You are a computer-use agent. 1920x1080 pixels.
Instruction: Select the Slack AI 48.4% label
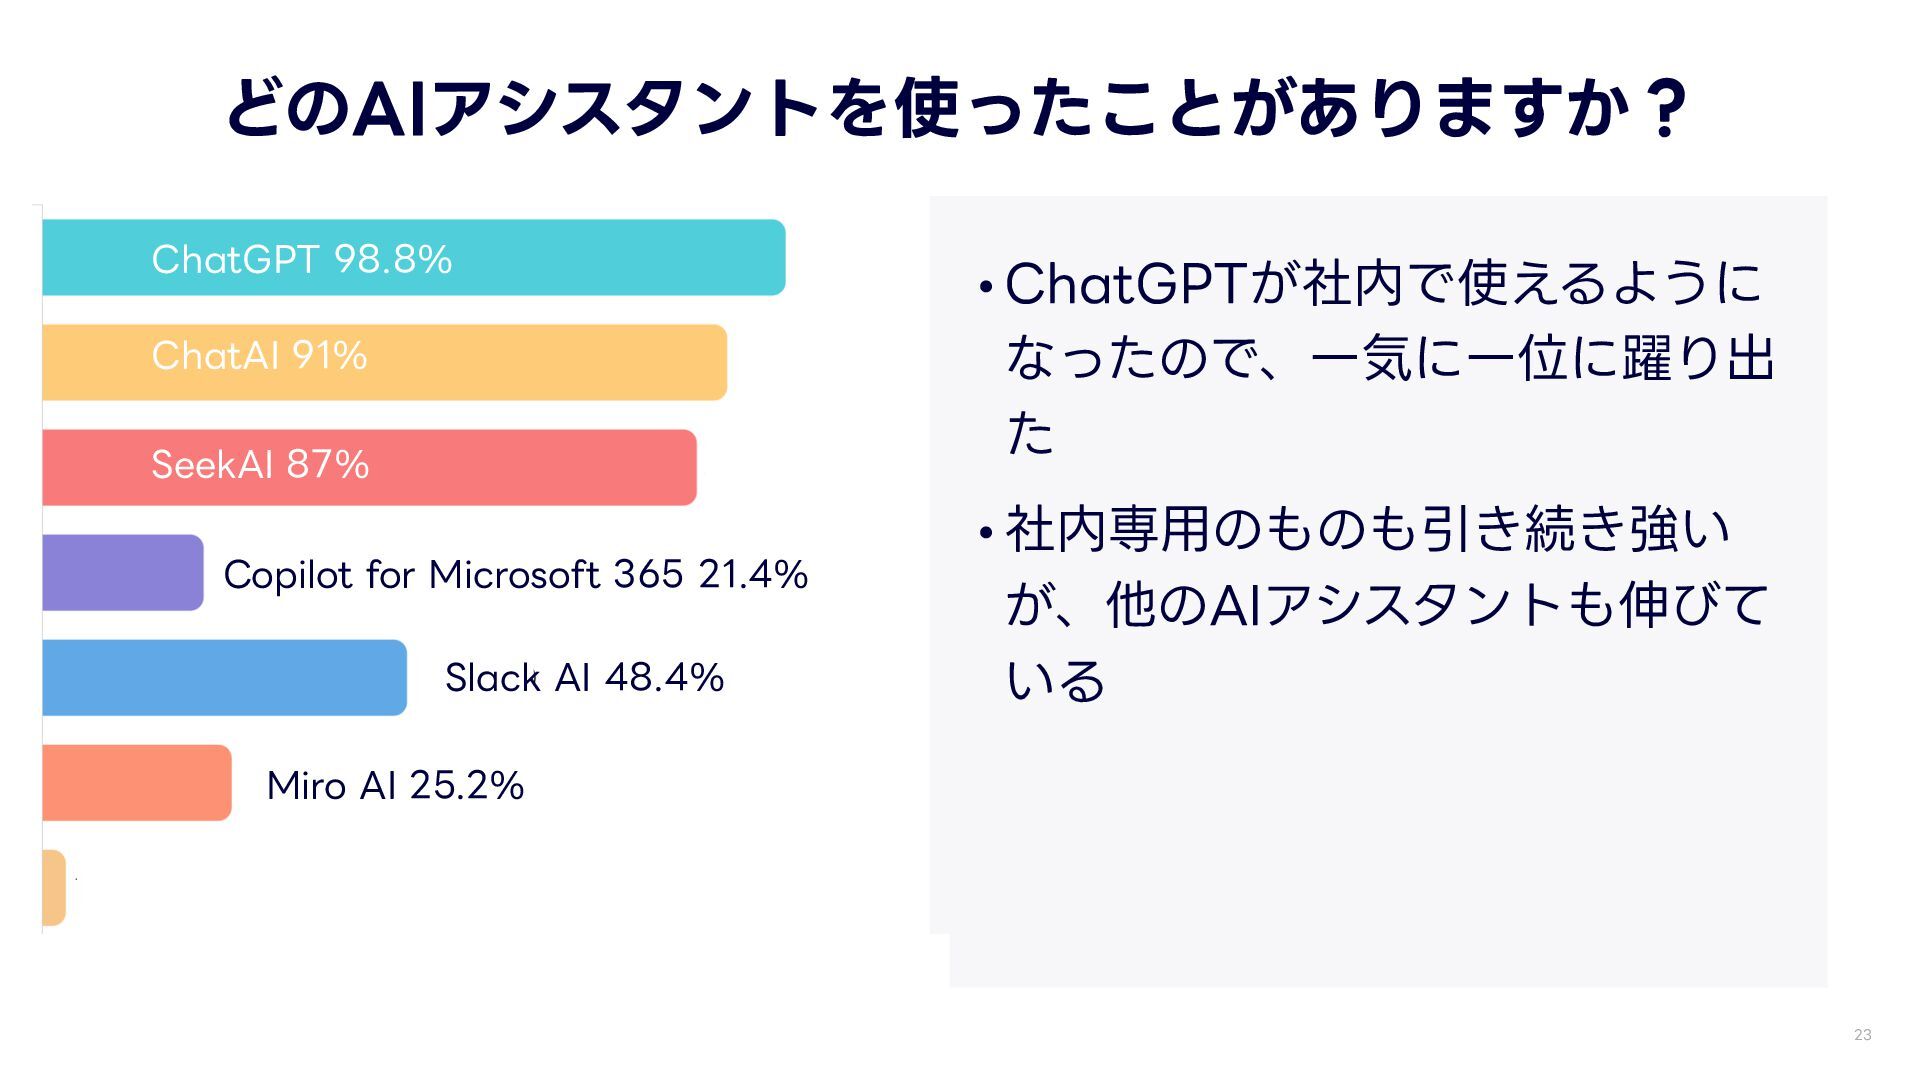pyautogui.click(x=584, y=678)
